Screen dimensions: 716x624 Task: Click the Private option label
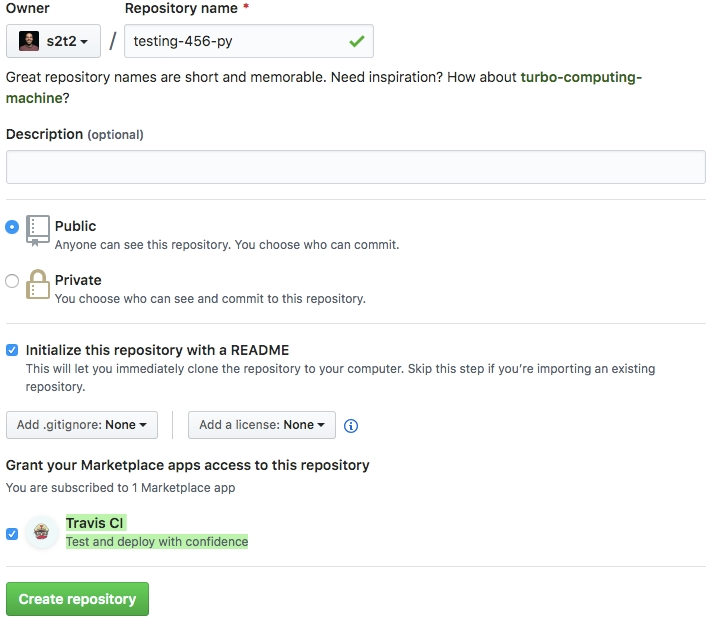pyautogui.click(x=78, y=280)
